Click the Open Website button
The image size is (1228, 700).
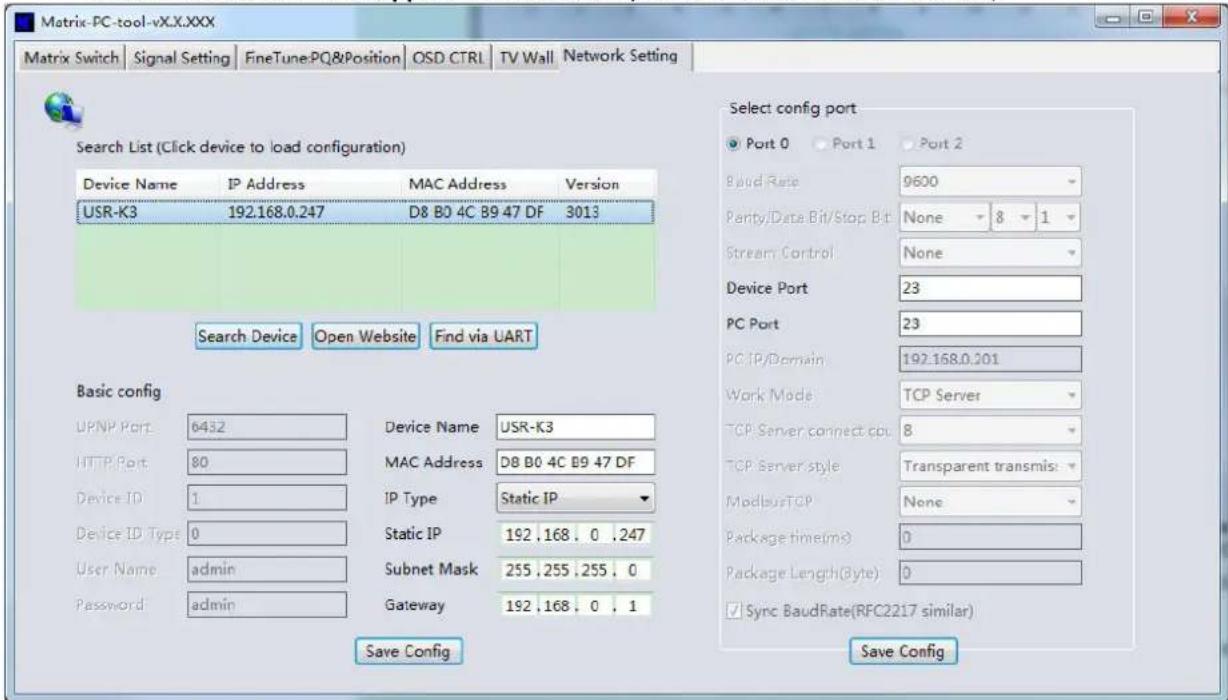pyautogui.click(x=365, y=337)
